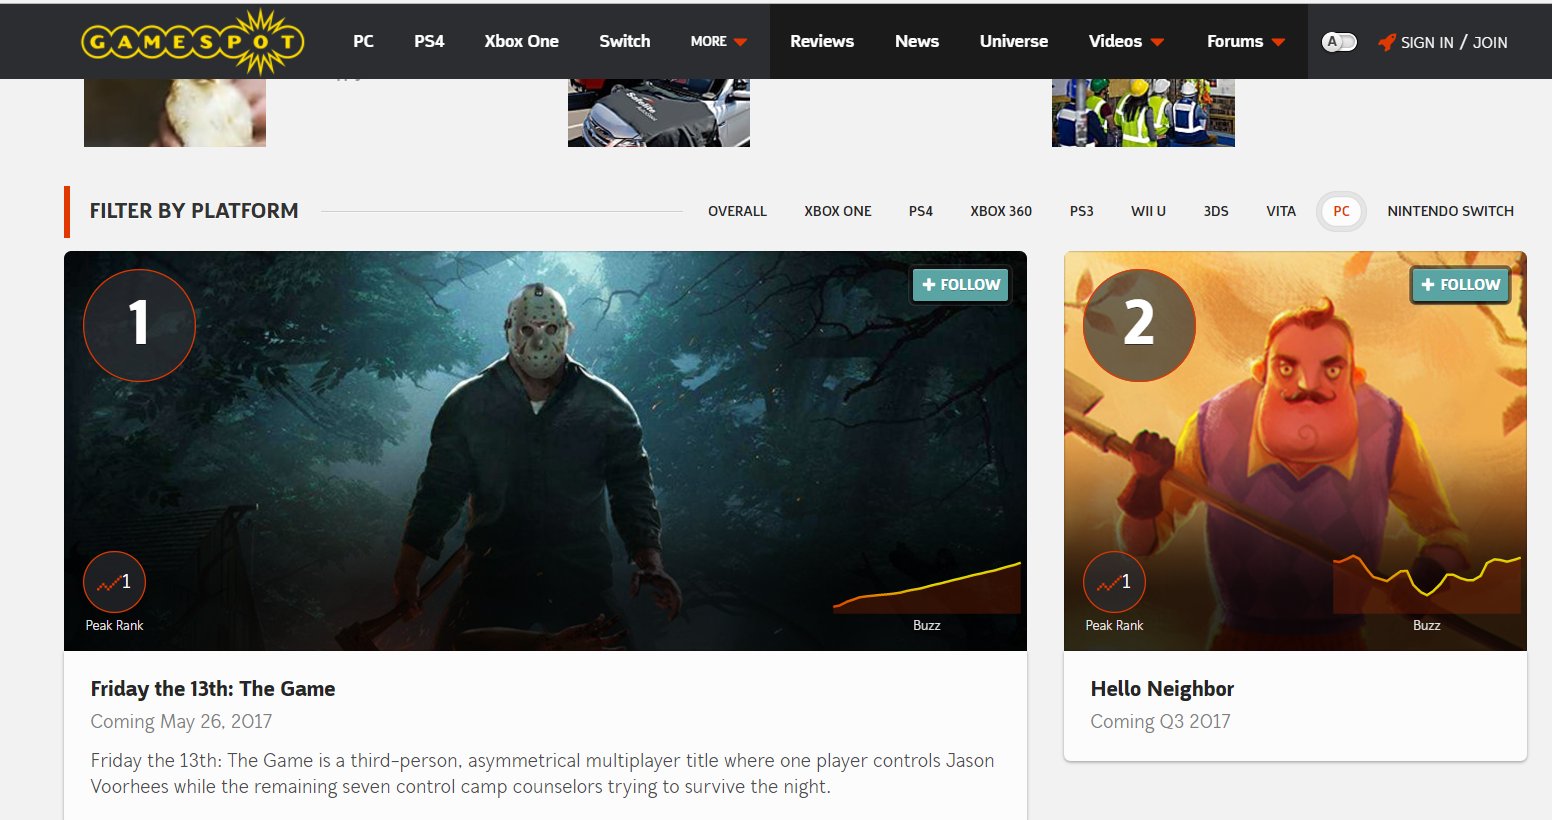Viewport: 1552px width, 820px height.
Task: Toggle the dark mode switch in header
Action: click(1339, 42)
